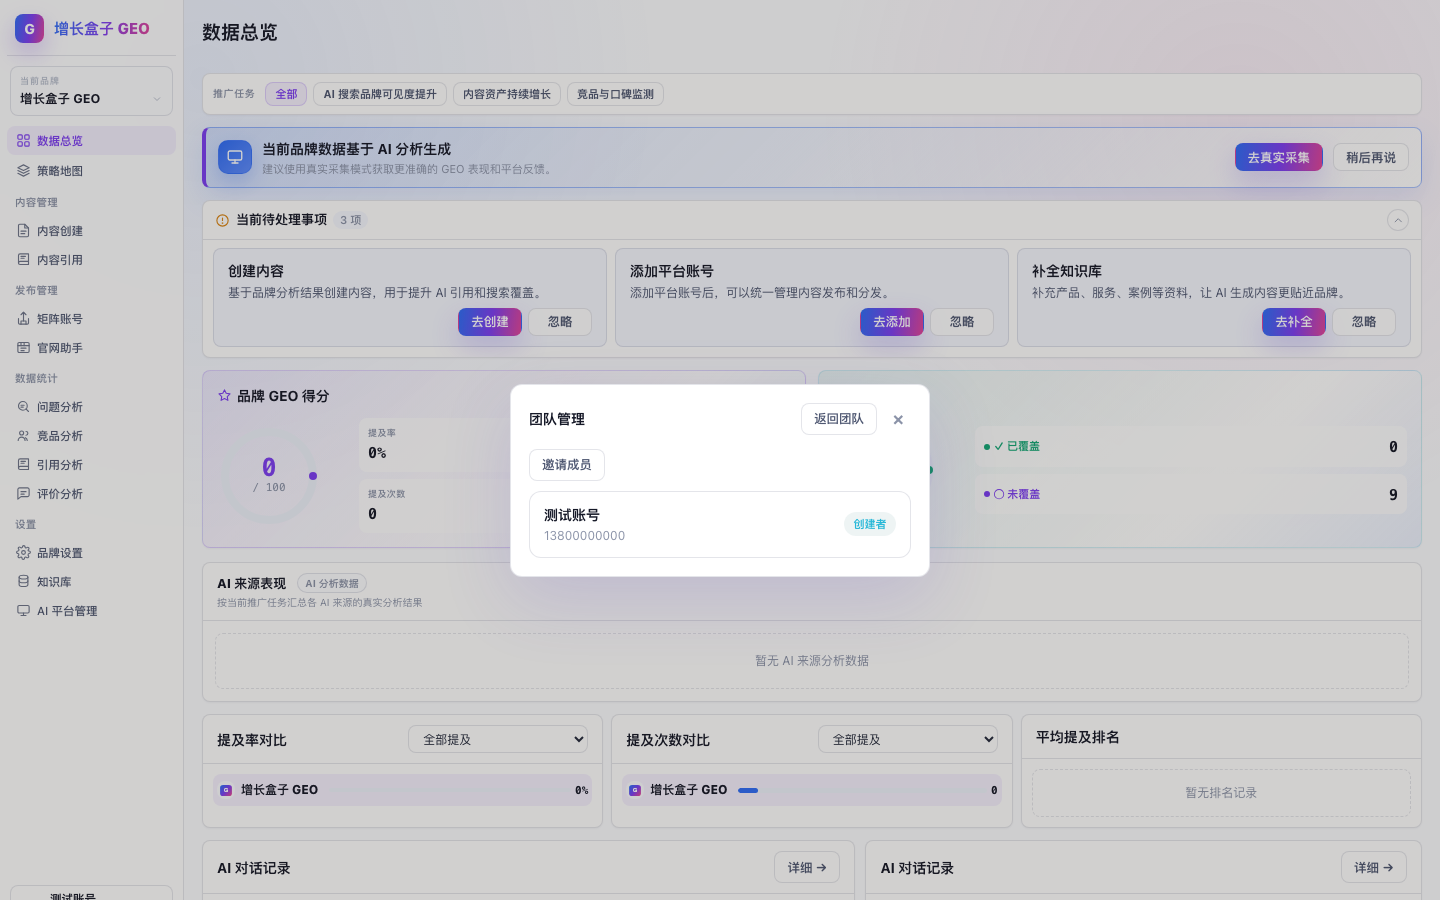Image resolution: width=1440 pixels, height=900 pixels.
Task: Select the 内容资产持续增长 filter
Action: click(507, 94)
